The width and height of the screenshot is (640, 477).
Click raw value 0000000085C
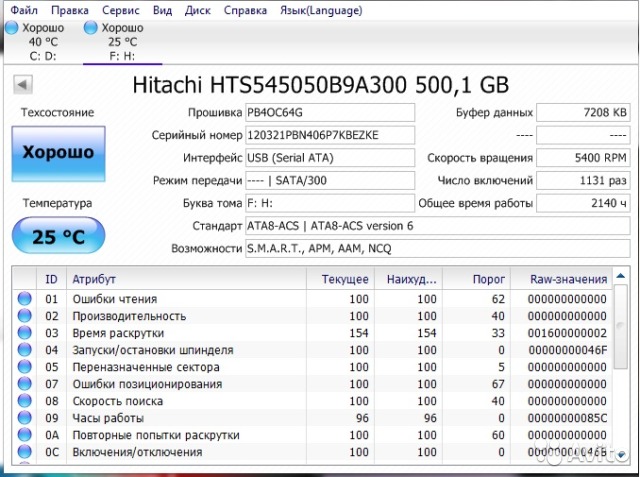pos(567,418)
